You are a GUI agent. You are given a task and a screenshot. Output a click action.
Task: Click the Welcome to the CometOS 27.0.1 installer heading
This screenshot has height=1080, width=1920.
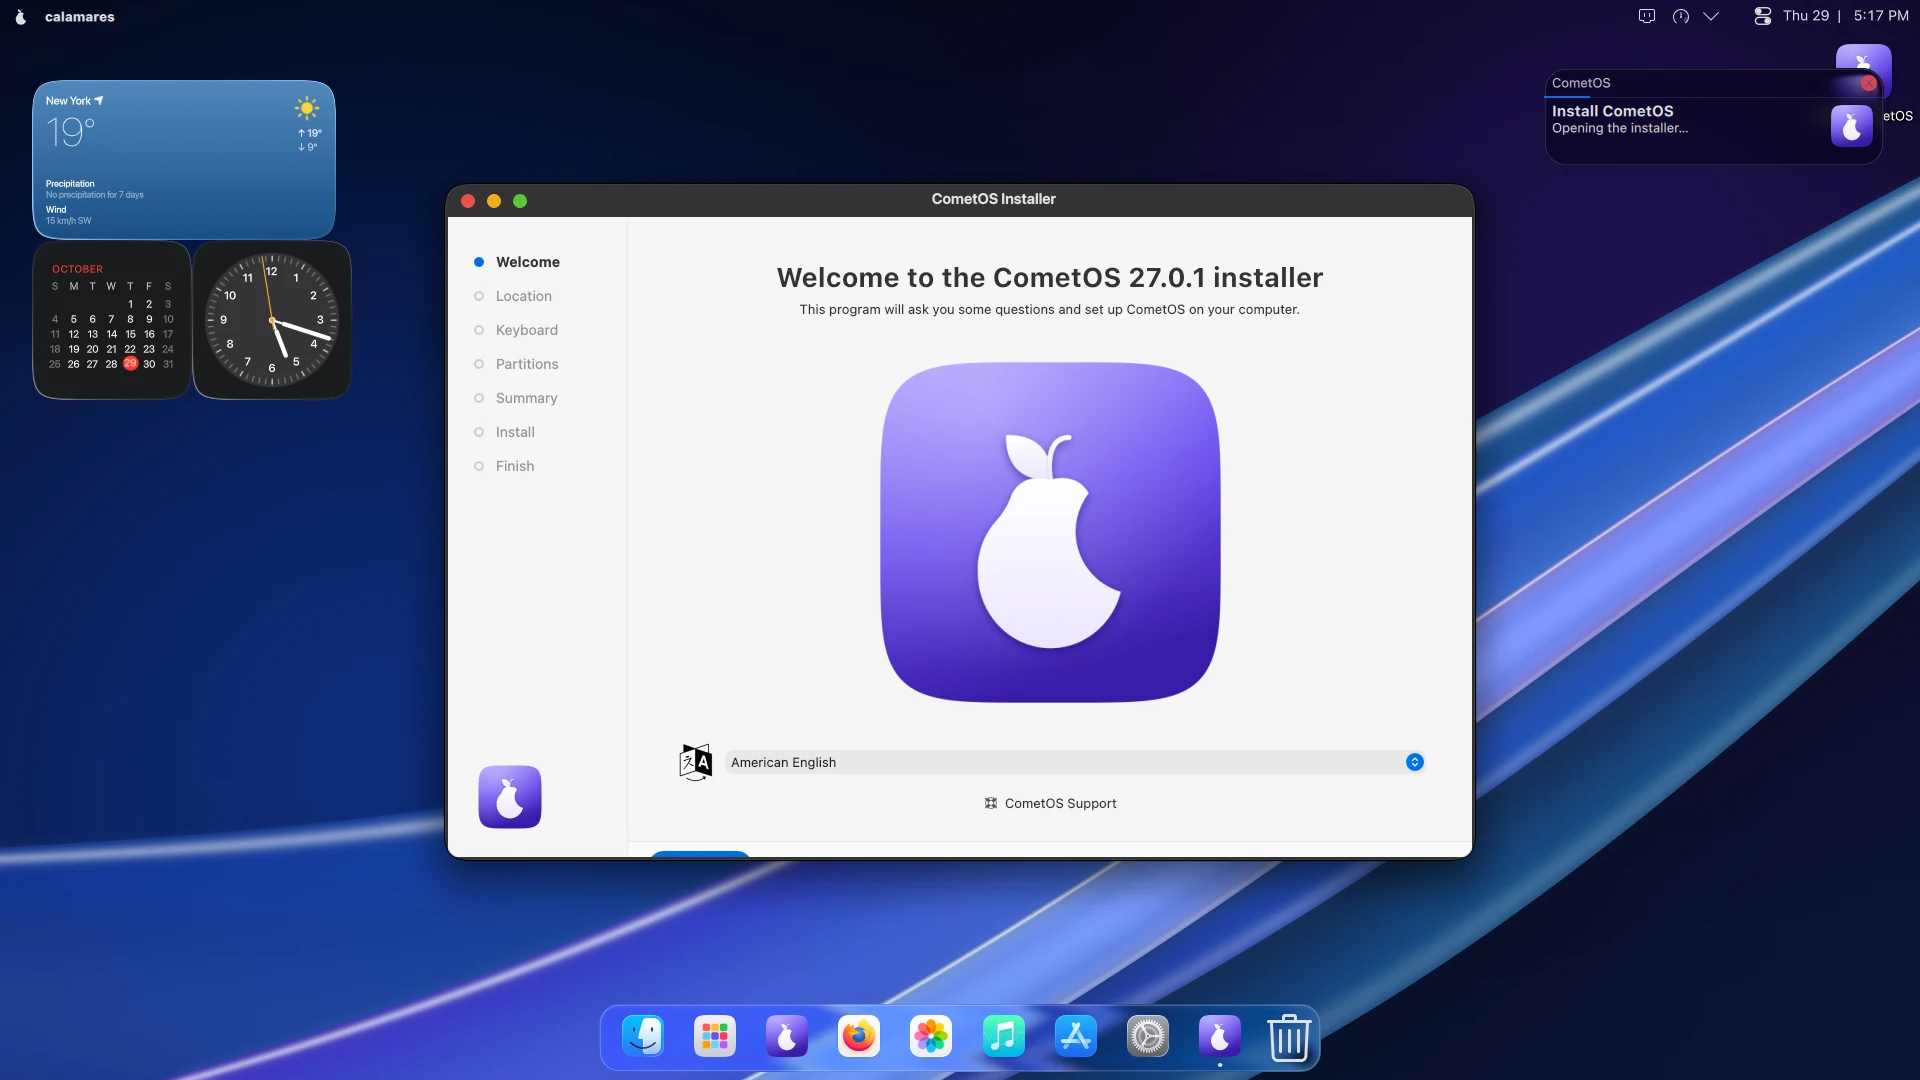coord(1050,277)
